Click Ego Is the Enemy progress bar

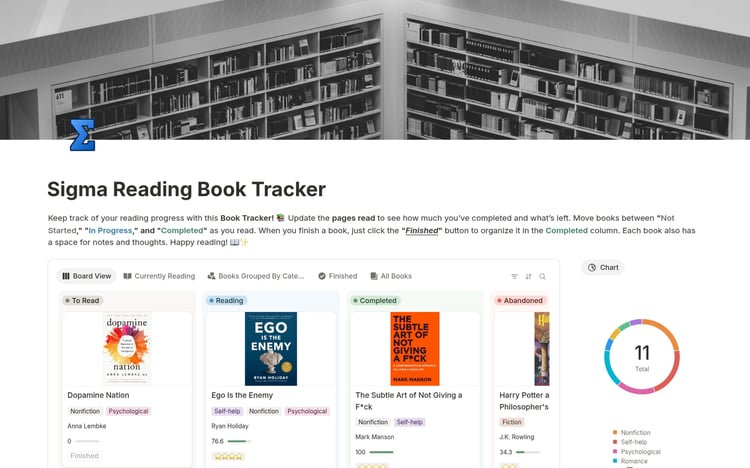pyautogui.click(x=239, y=441)
